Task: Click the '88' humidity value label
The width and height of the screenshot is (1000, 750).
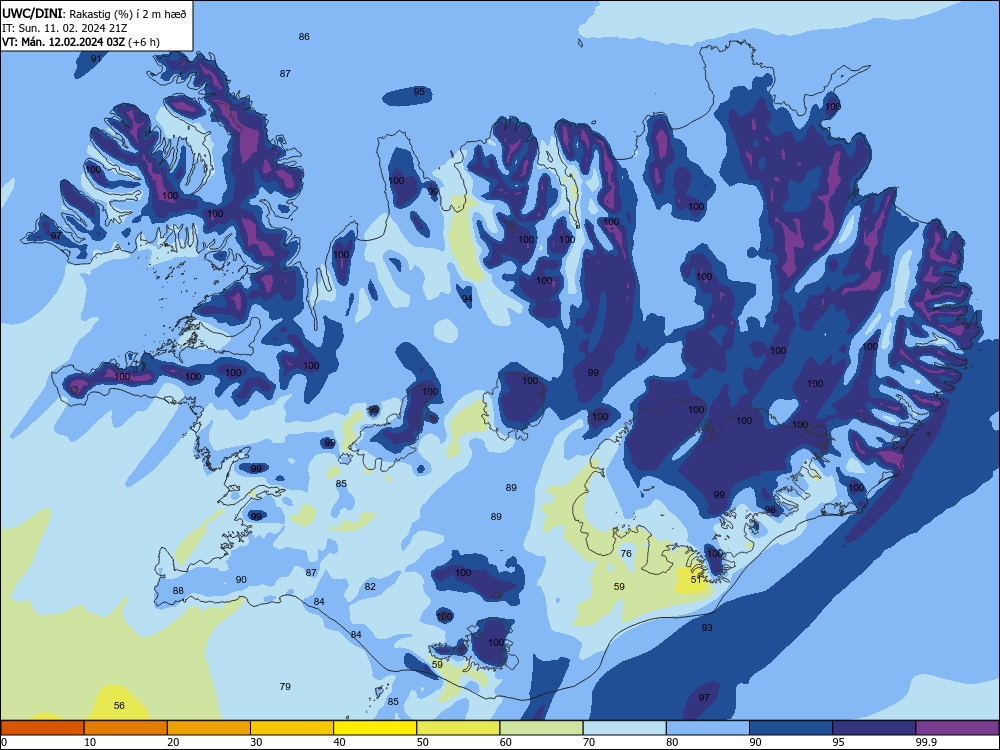Action: click(178, 591)
